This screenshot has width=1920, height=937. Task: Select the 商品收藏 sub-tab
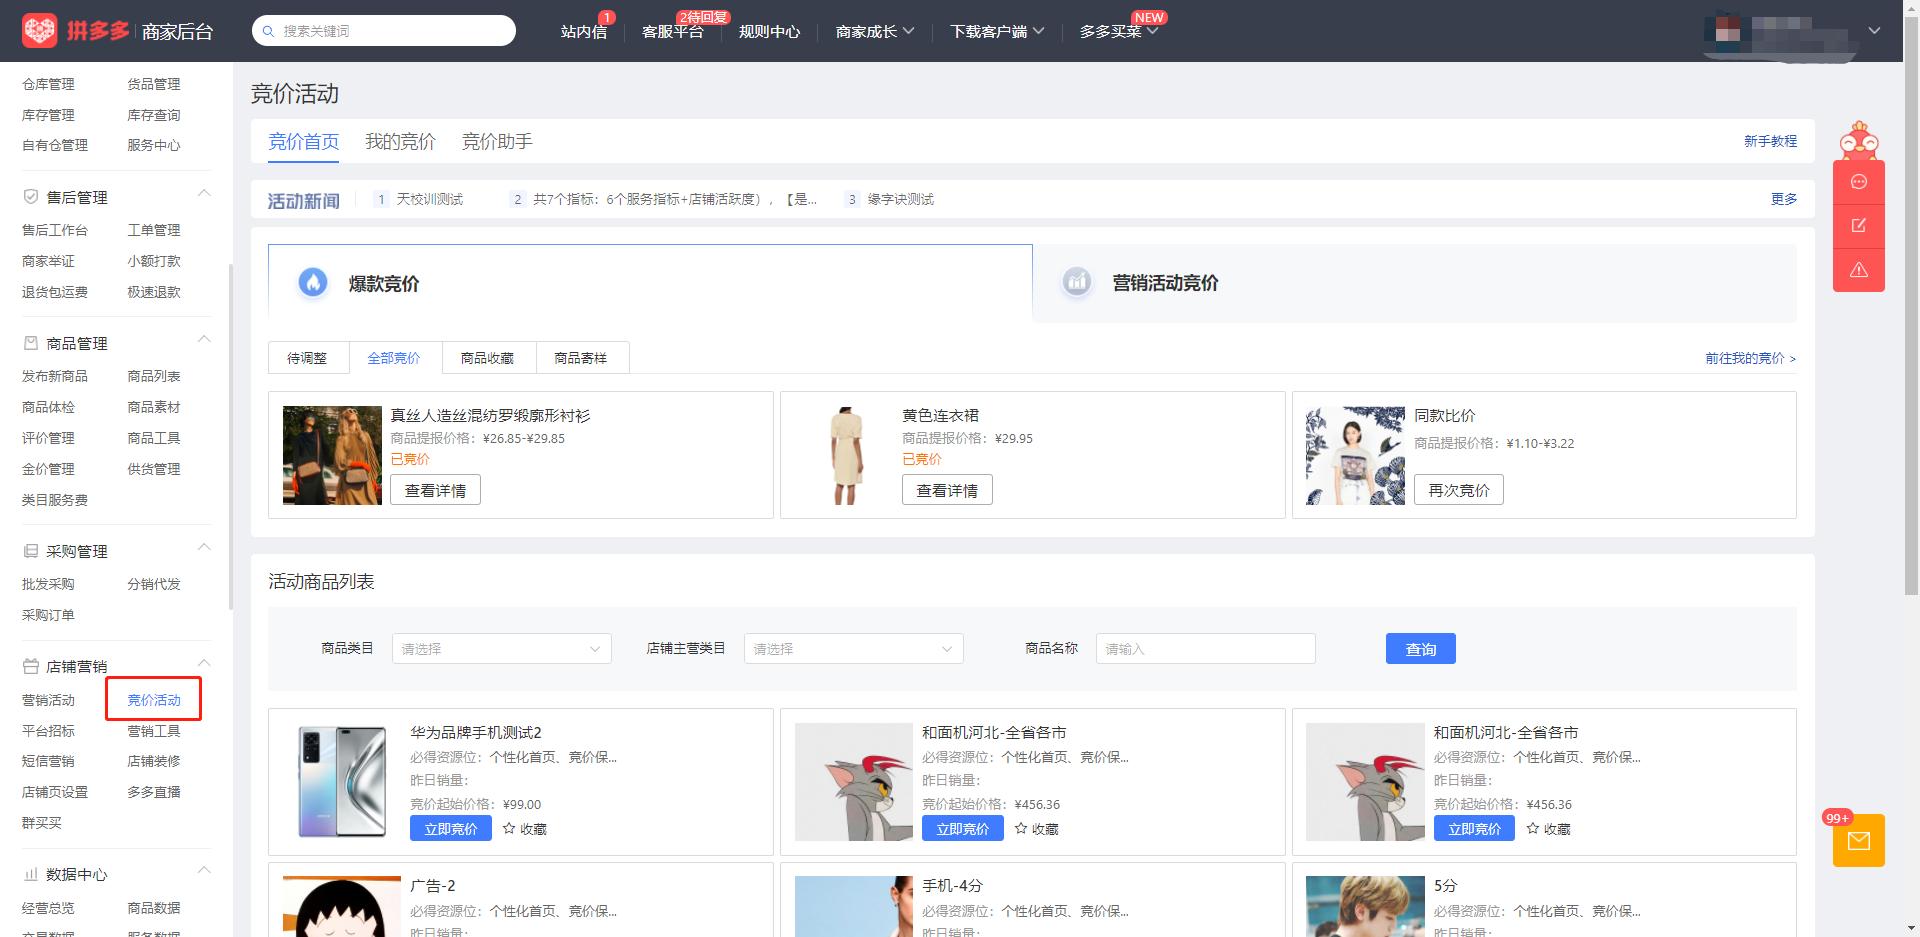click(x=488, y=357)
